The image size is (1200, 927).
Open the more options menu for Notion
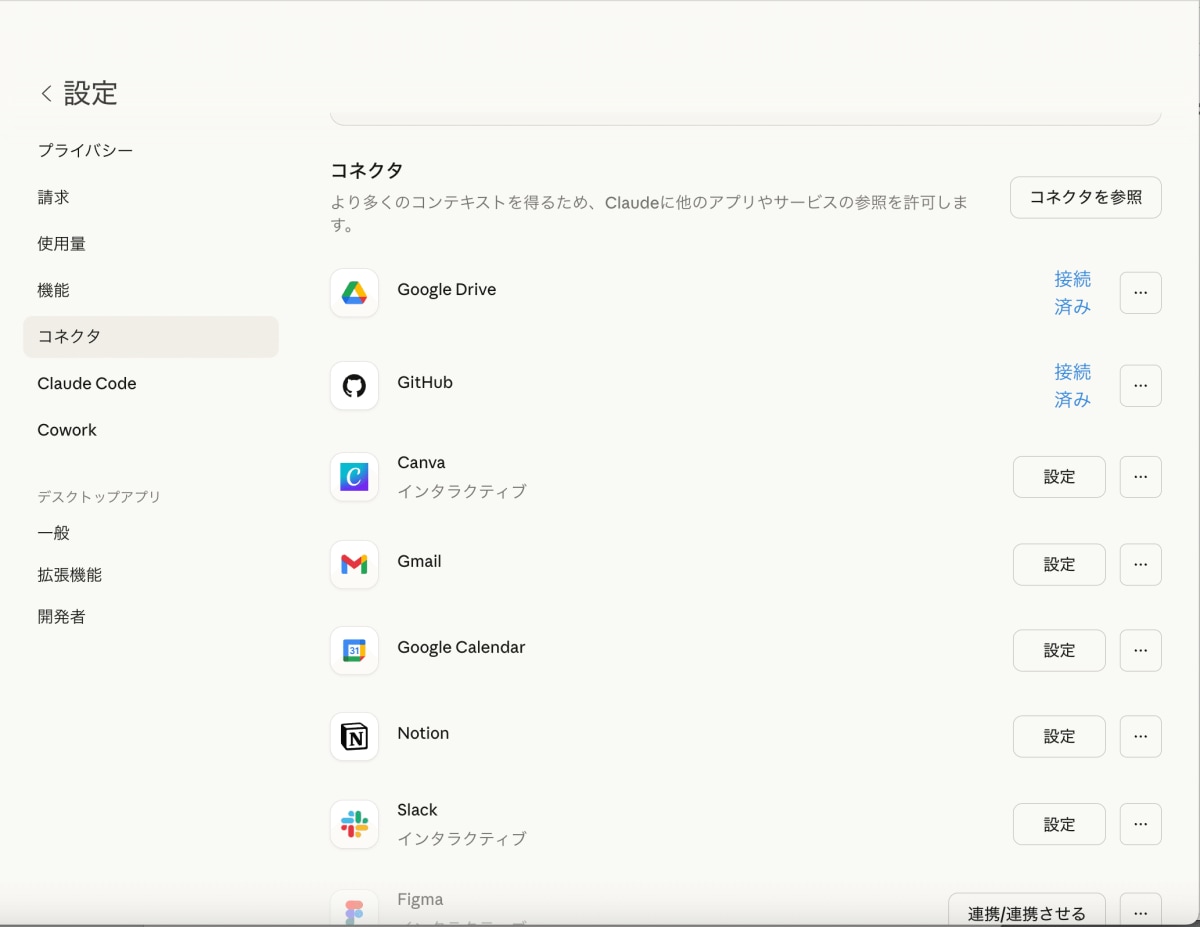coord(1140,737)
